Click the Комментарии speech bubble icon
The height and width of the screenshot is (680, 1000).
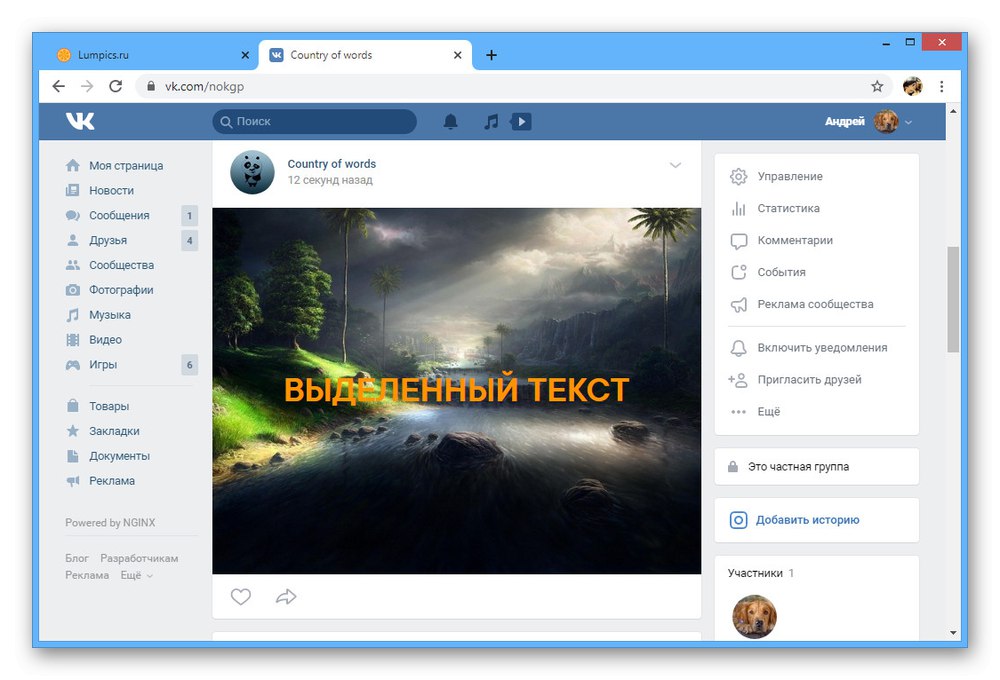pos(739,240)
